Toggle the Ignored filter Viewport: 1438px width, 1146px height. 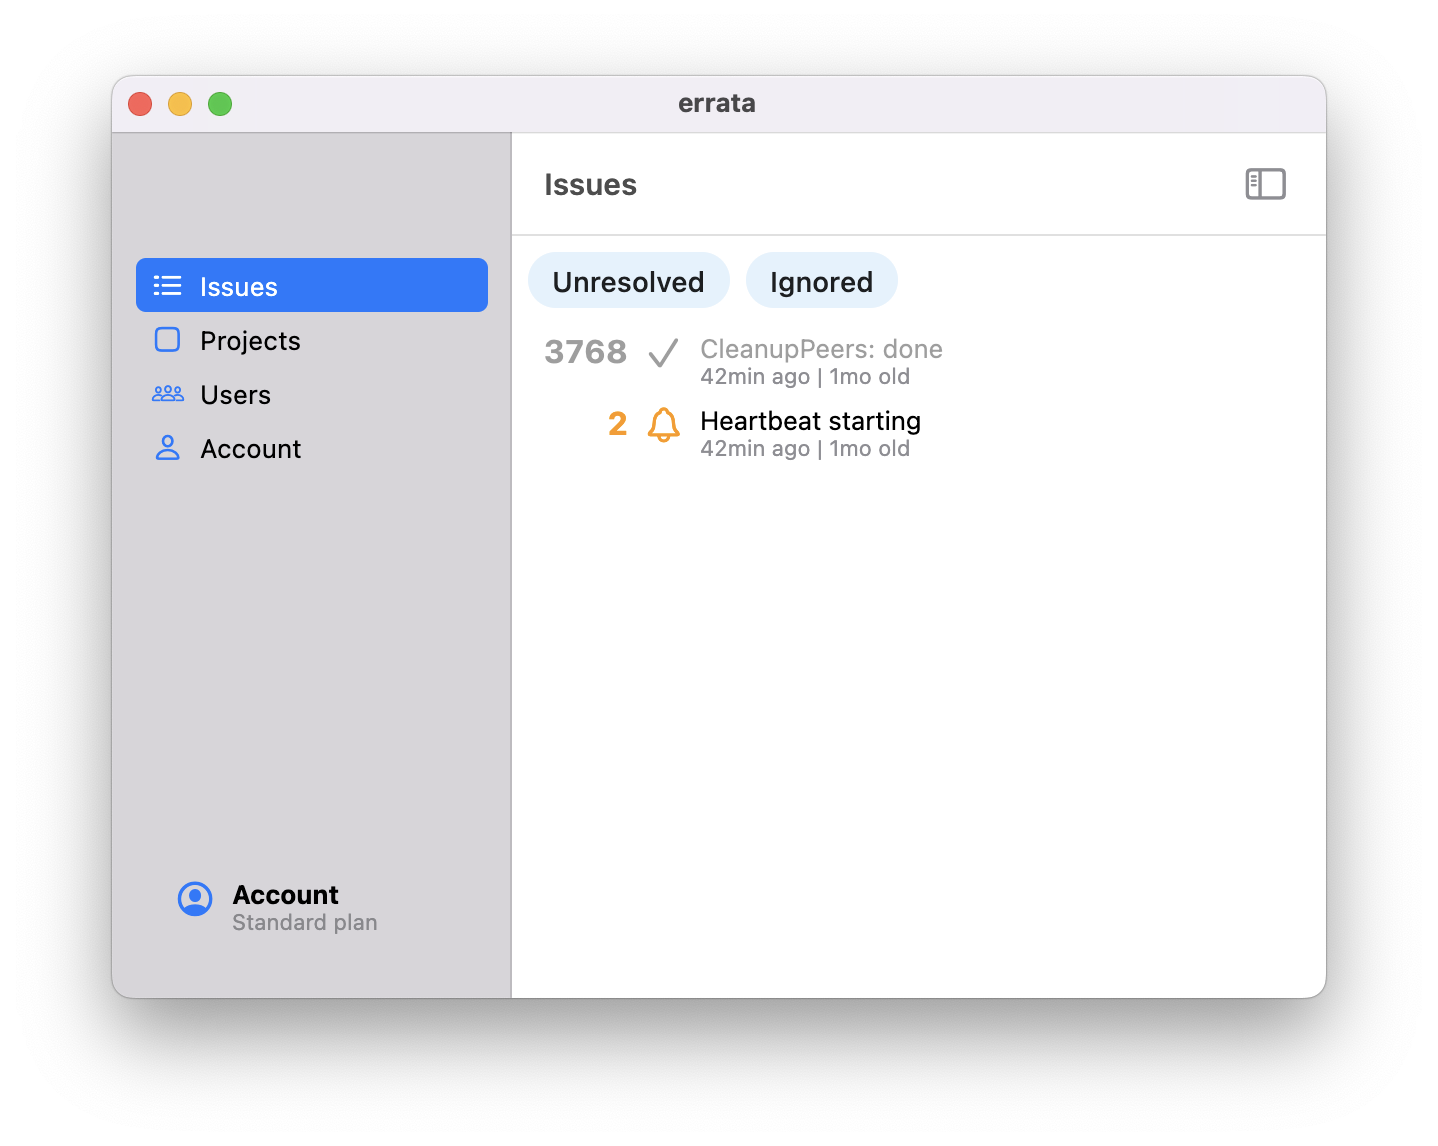[821, 281]
